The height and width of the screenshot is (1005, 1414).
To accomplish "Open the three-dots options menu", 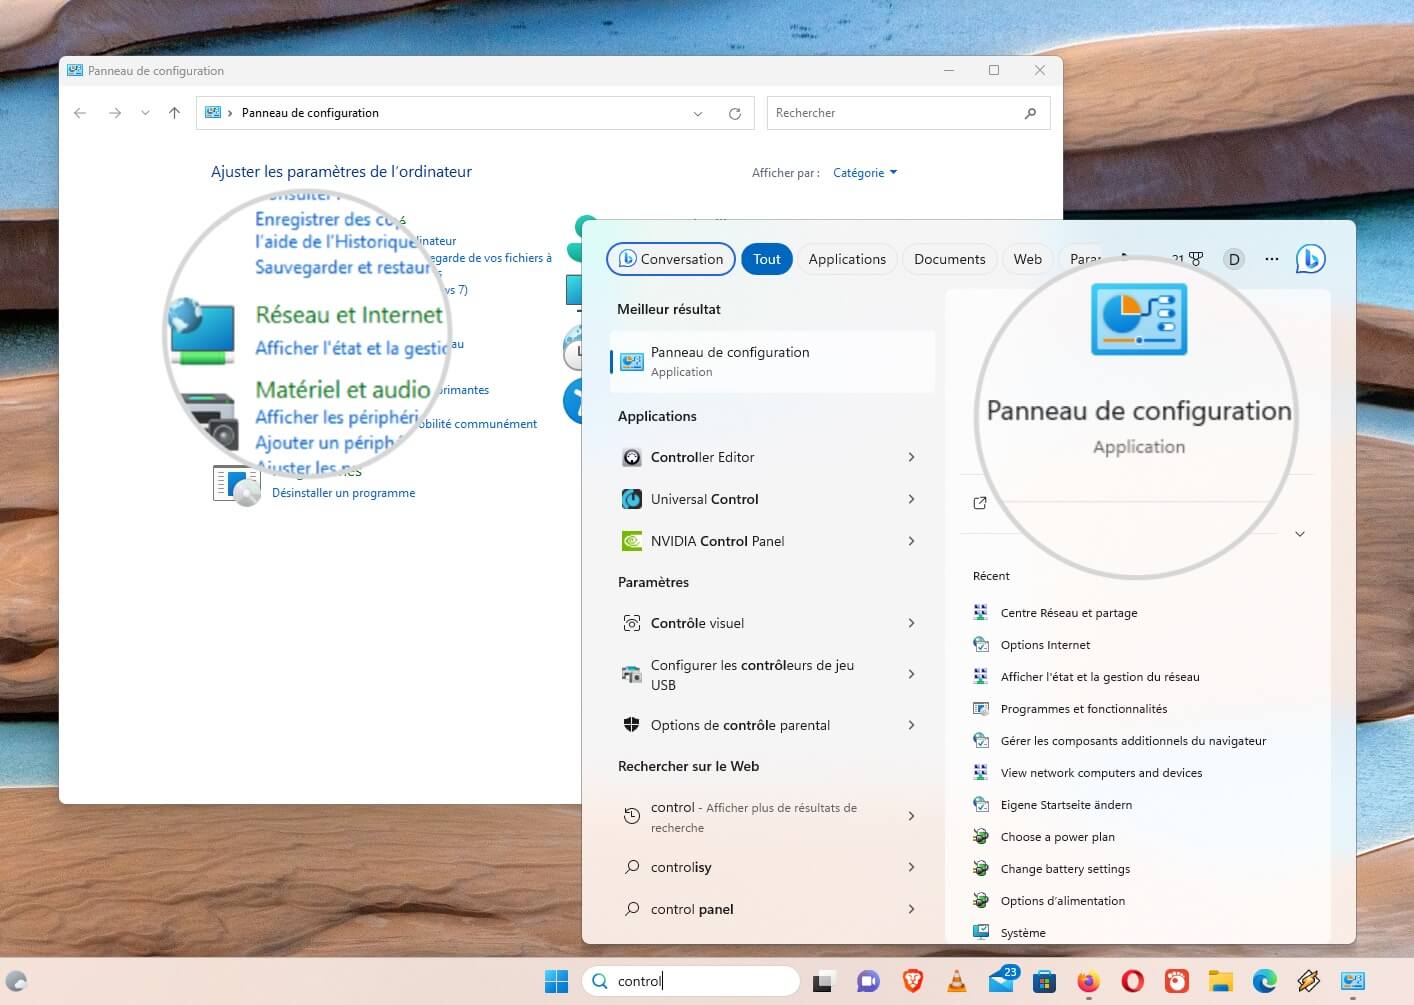I will pyautogui.click(x=1272, y=259).
